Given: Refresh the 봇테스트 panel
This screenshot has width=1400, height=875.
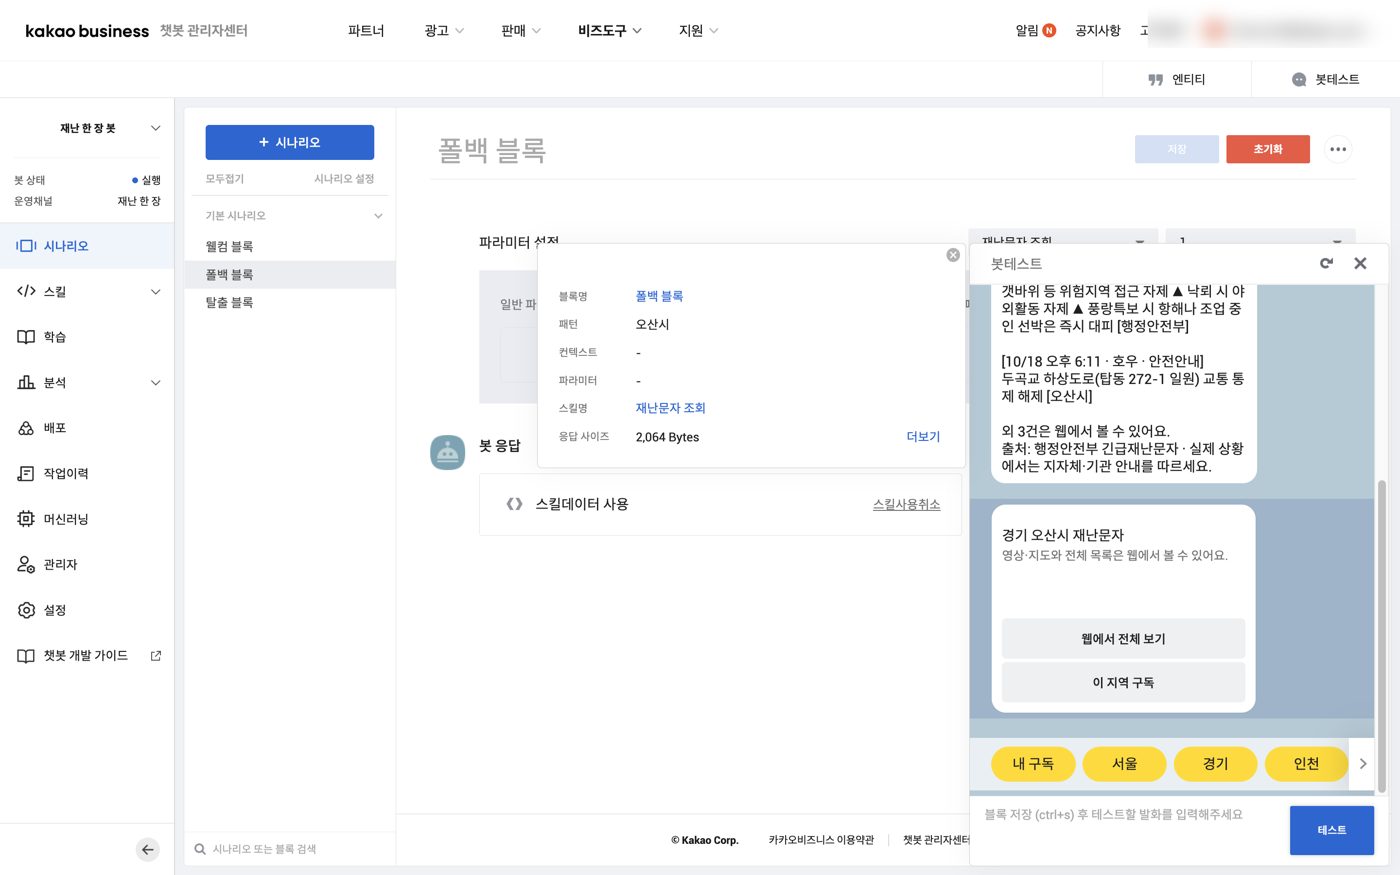Looking at the screenshot, I should [1326, 263].
